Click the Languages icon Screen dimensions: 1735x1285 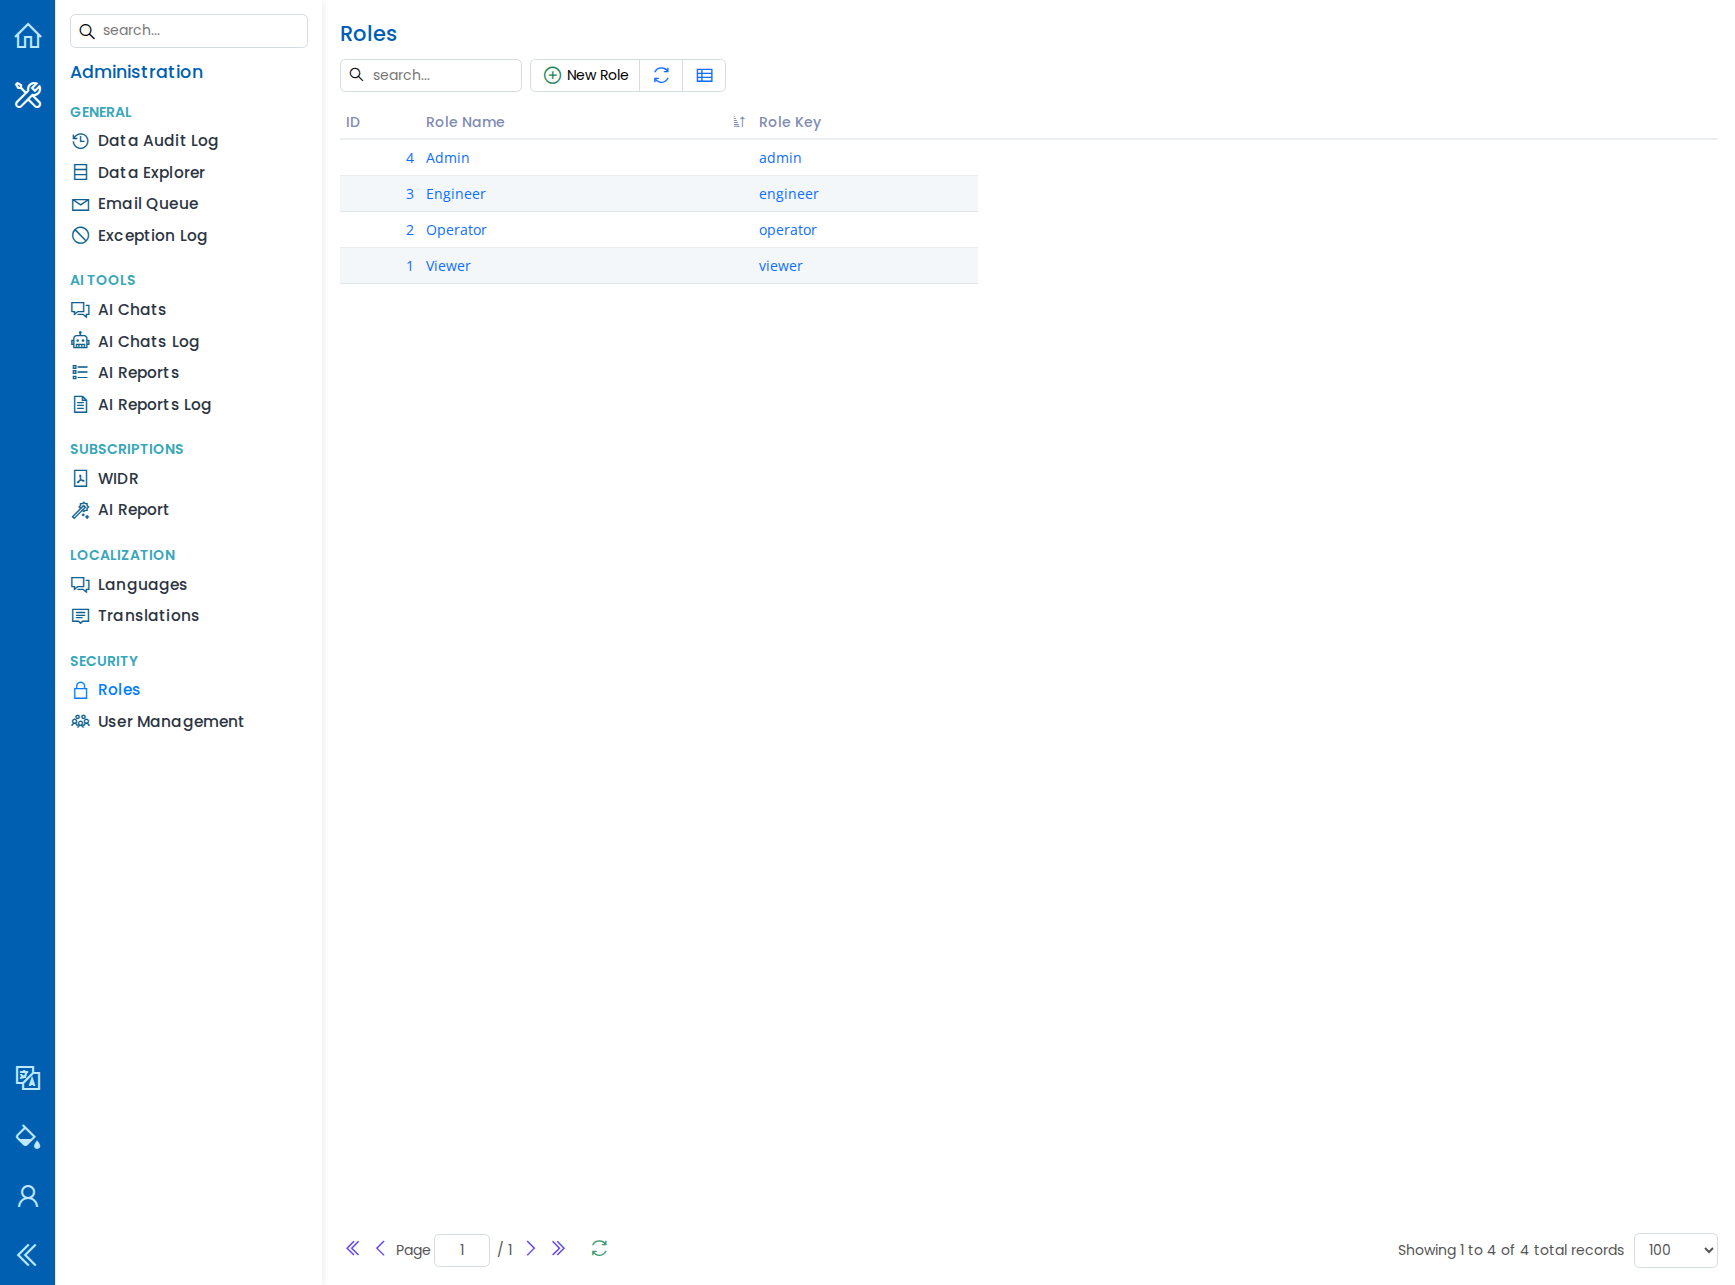coord(81,585)
